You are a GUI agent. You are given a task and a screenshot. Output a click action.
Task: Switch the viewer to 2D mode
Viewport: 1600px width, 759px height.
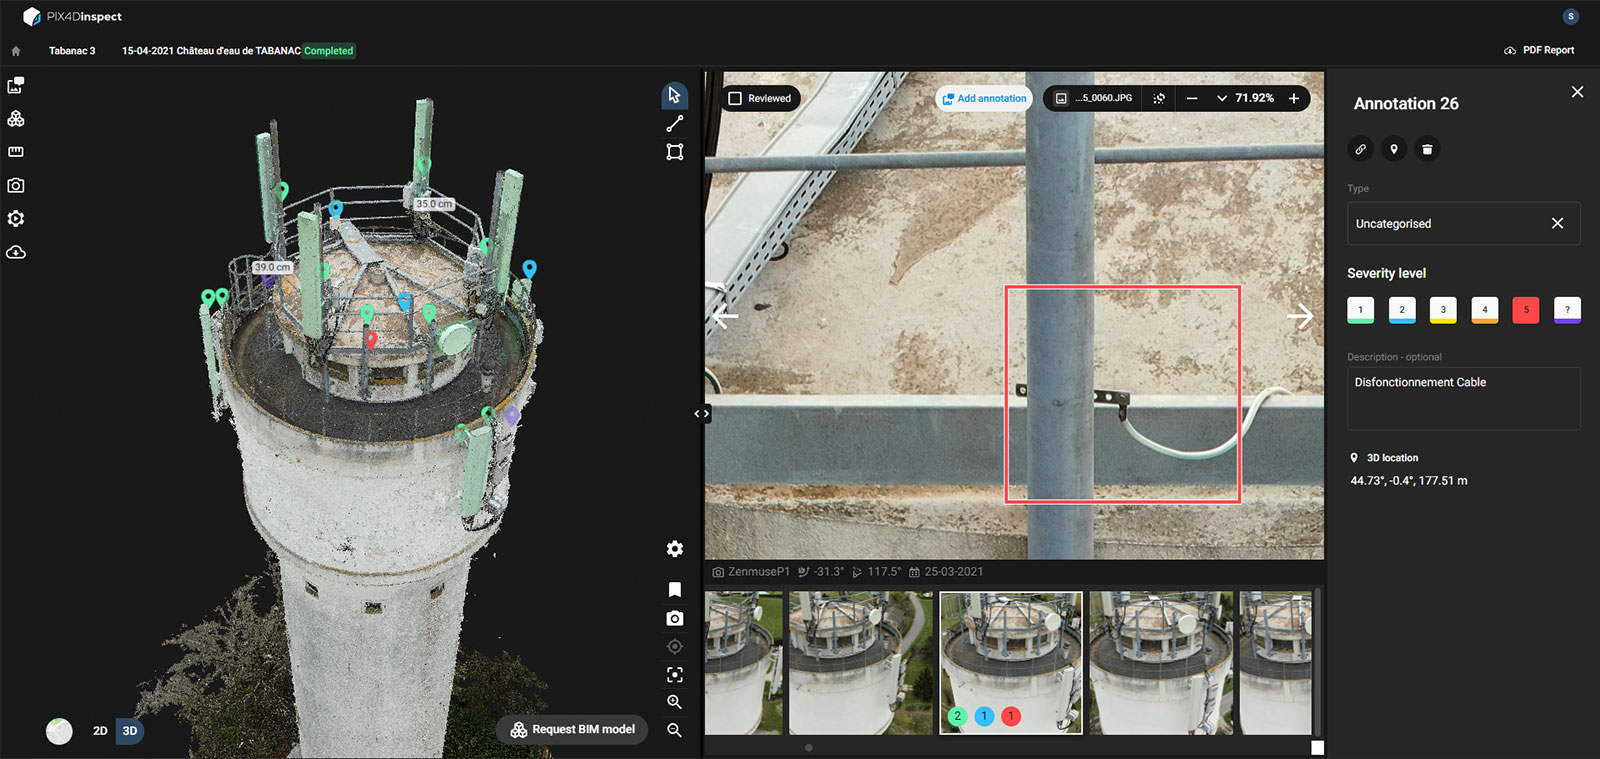pyautogui.click(x=100, y=731)
